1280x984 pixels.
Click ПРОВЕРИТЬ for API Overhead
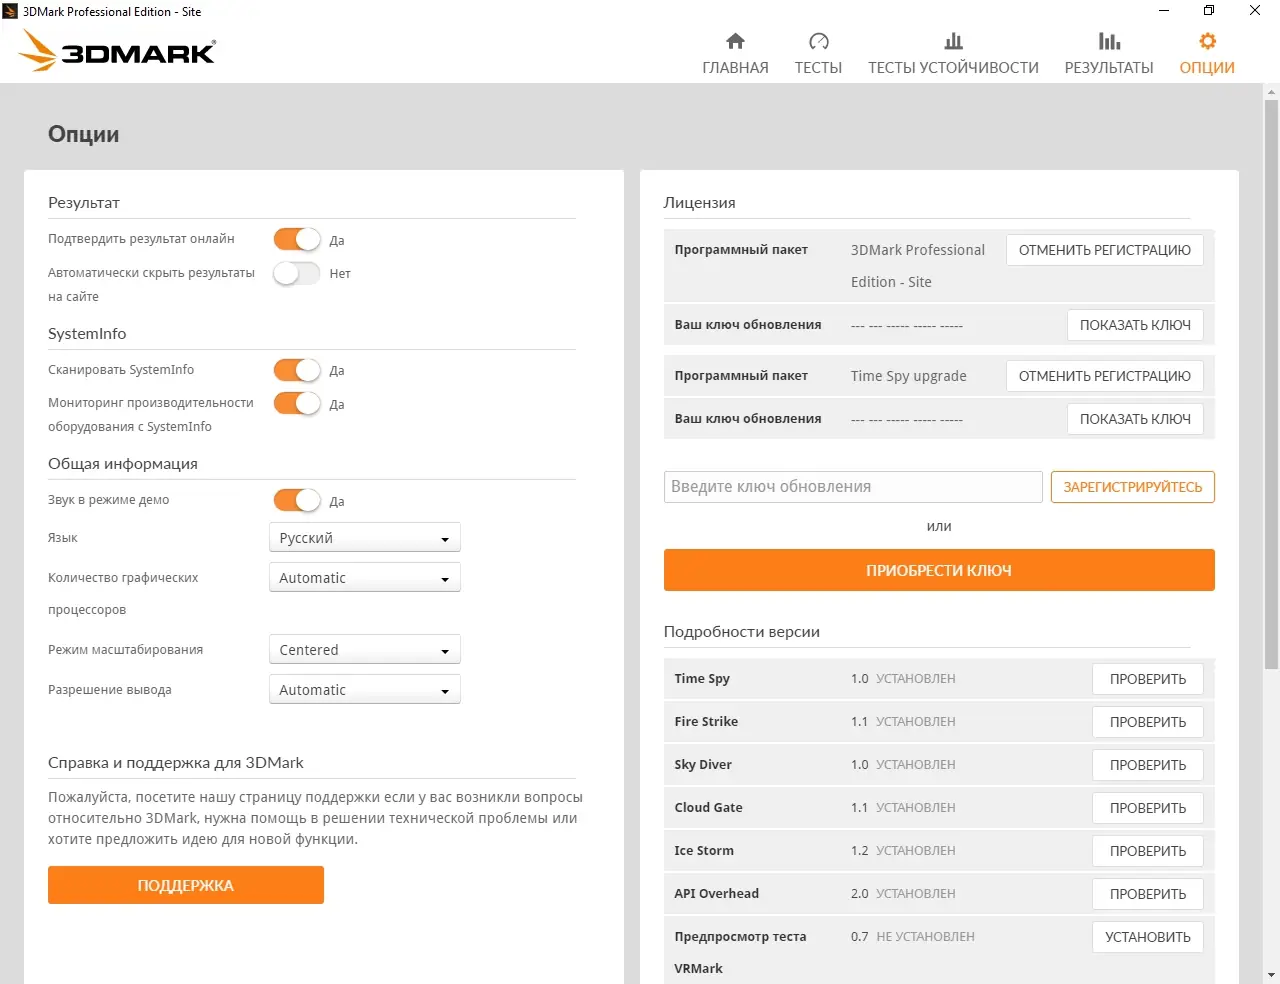1148,894
